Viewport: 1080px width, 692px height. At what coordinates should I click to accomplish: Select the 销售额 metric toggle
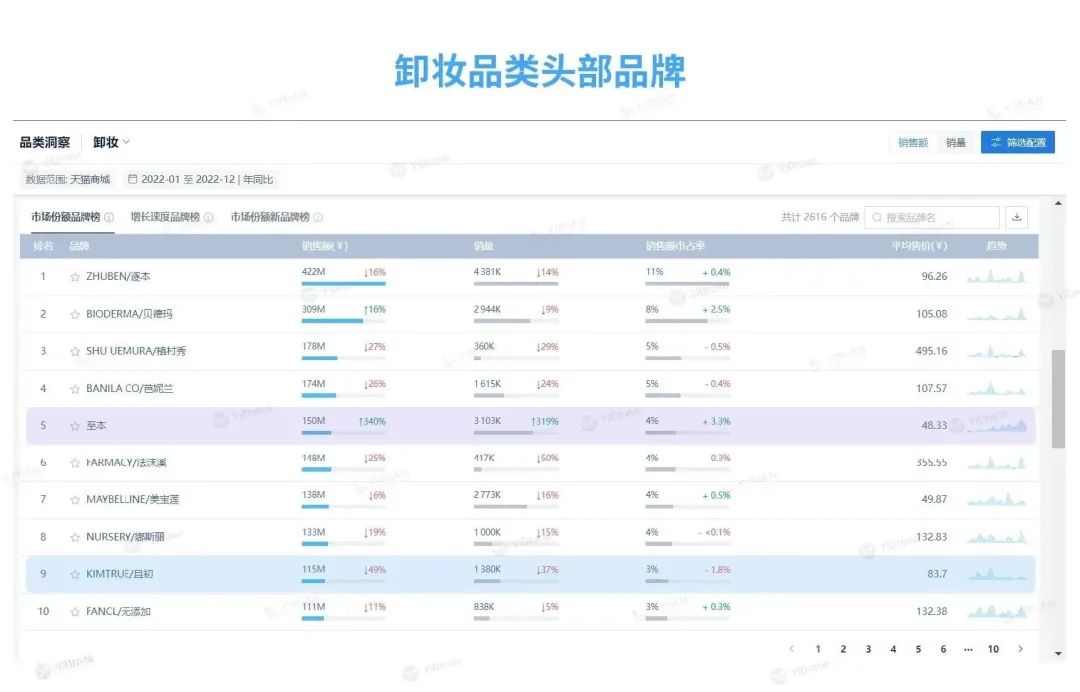(913, 143)
